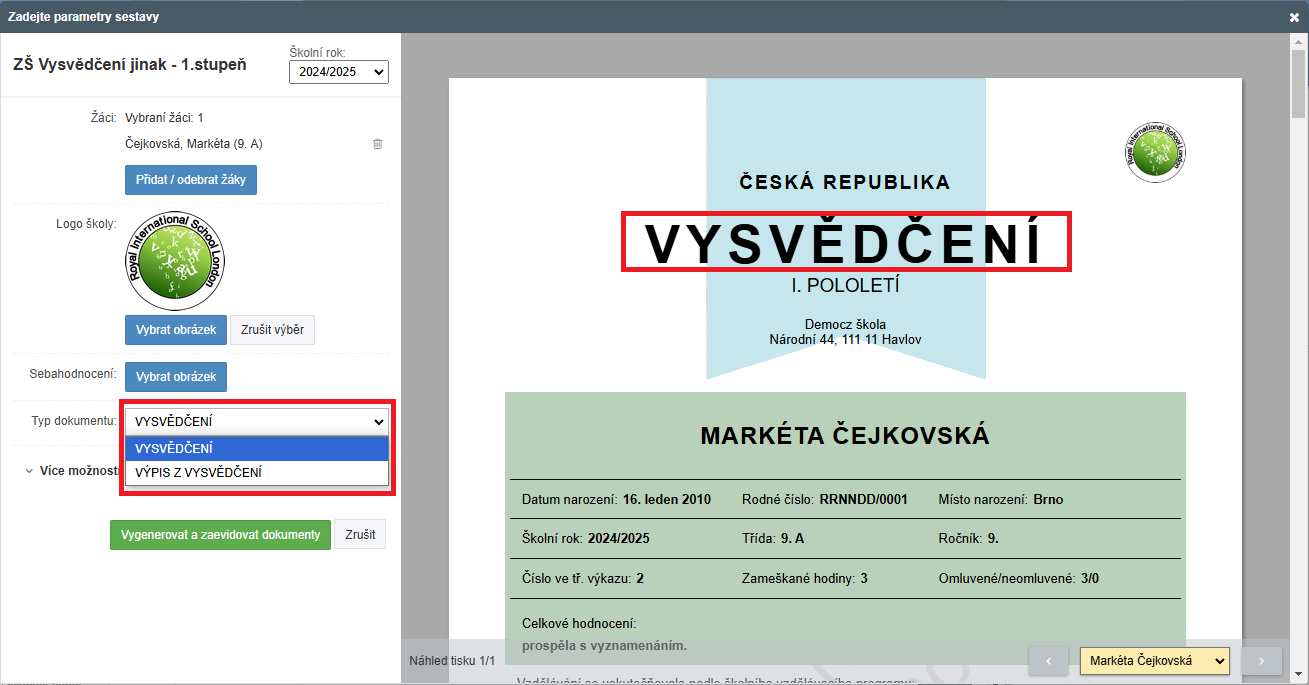Click MARKÉTA ČEJKOVSKÁ name heading
The image size is (1309, 685).
(x=845, y=436)
